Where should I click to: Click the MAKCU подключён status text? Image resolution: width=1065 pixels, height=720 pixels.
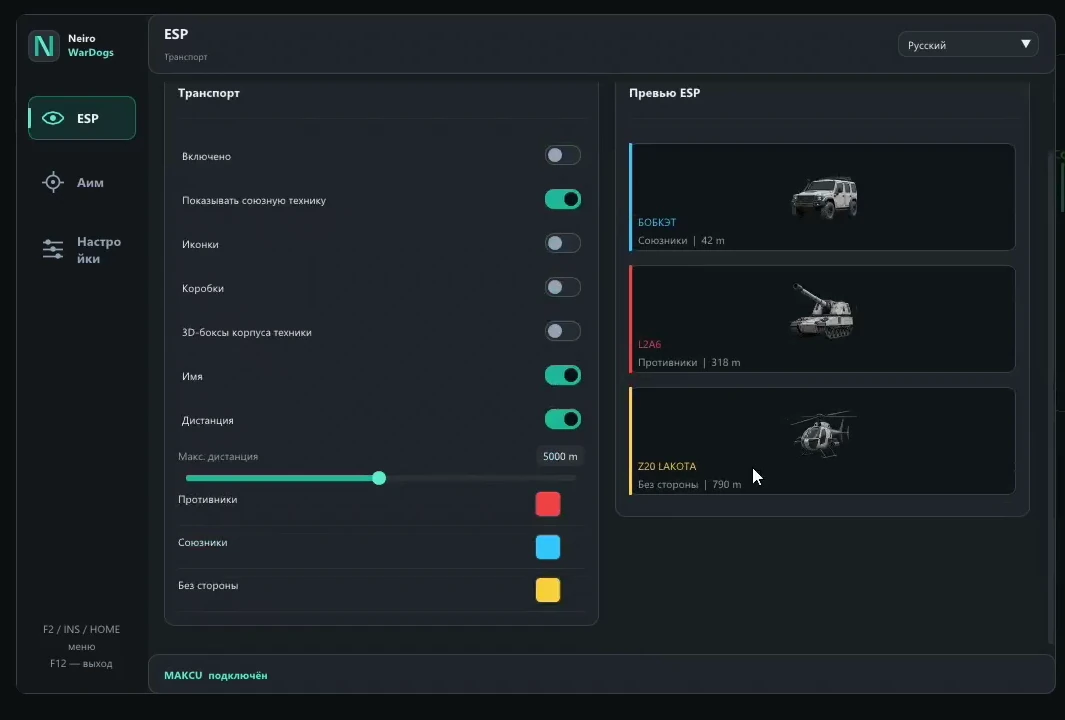[215, 675]
